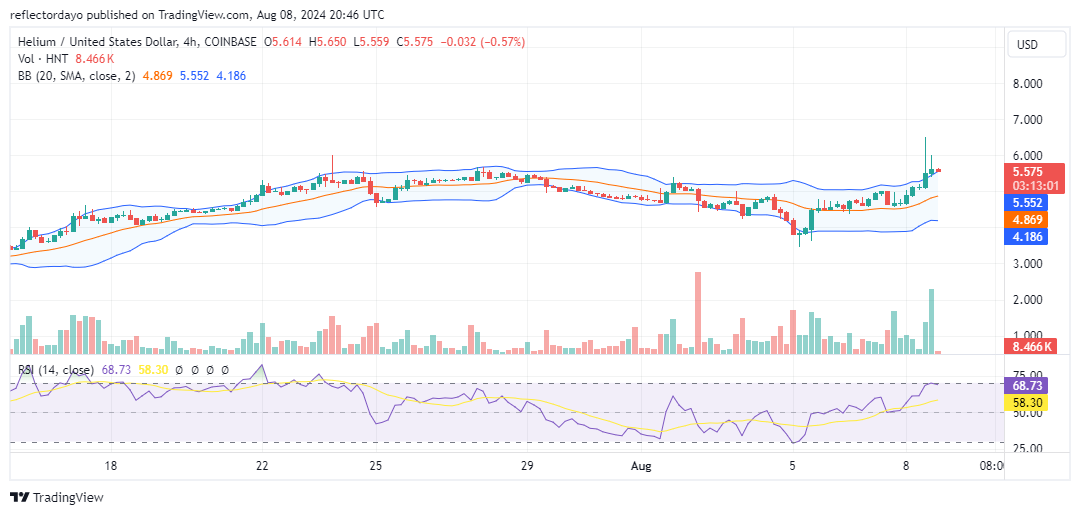This screenshot has width=1080, height=515.
Task: Click the TradingView logo at bottom left
Action: (56, 497)
